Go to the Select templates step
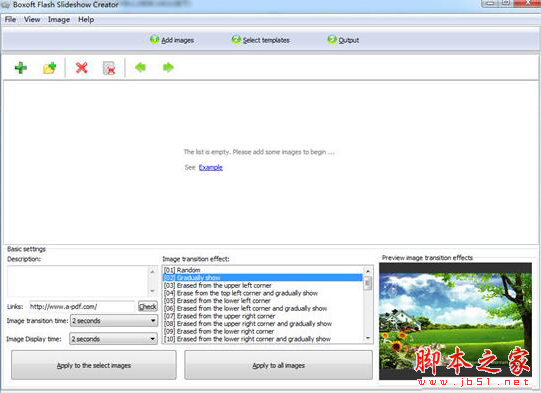The height and width of the screenshot is (393, 541). [x=260, y=40]
